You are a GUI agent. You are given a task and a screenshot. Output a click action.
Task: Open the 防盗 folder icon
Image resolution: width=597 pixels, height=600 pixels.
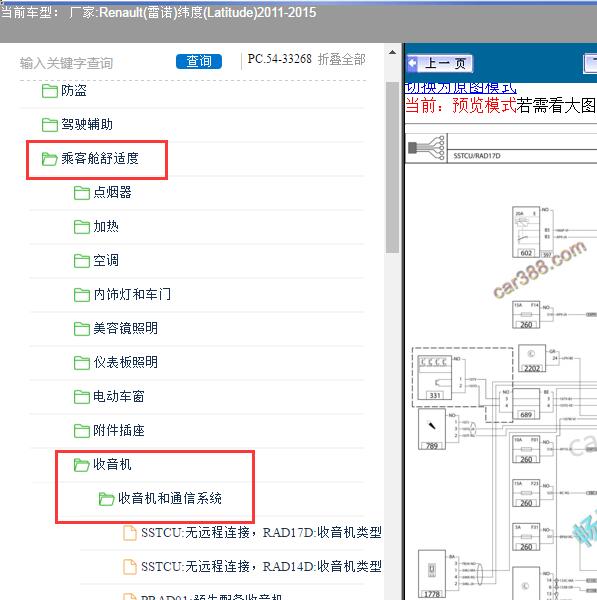49,91
